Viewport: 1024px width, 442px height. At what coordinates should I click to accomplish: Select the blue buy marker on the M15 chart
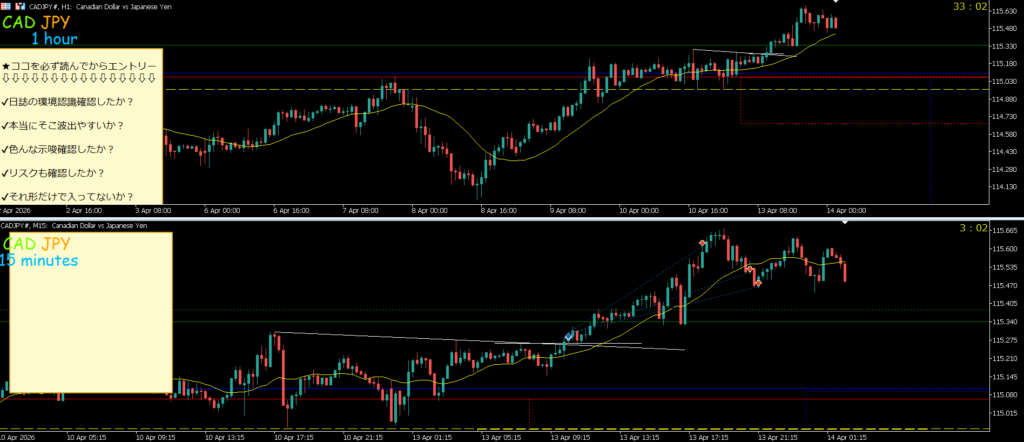coord(569,338)
